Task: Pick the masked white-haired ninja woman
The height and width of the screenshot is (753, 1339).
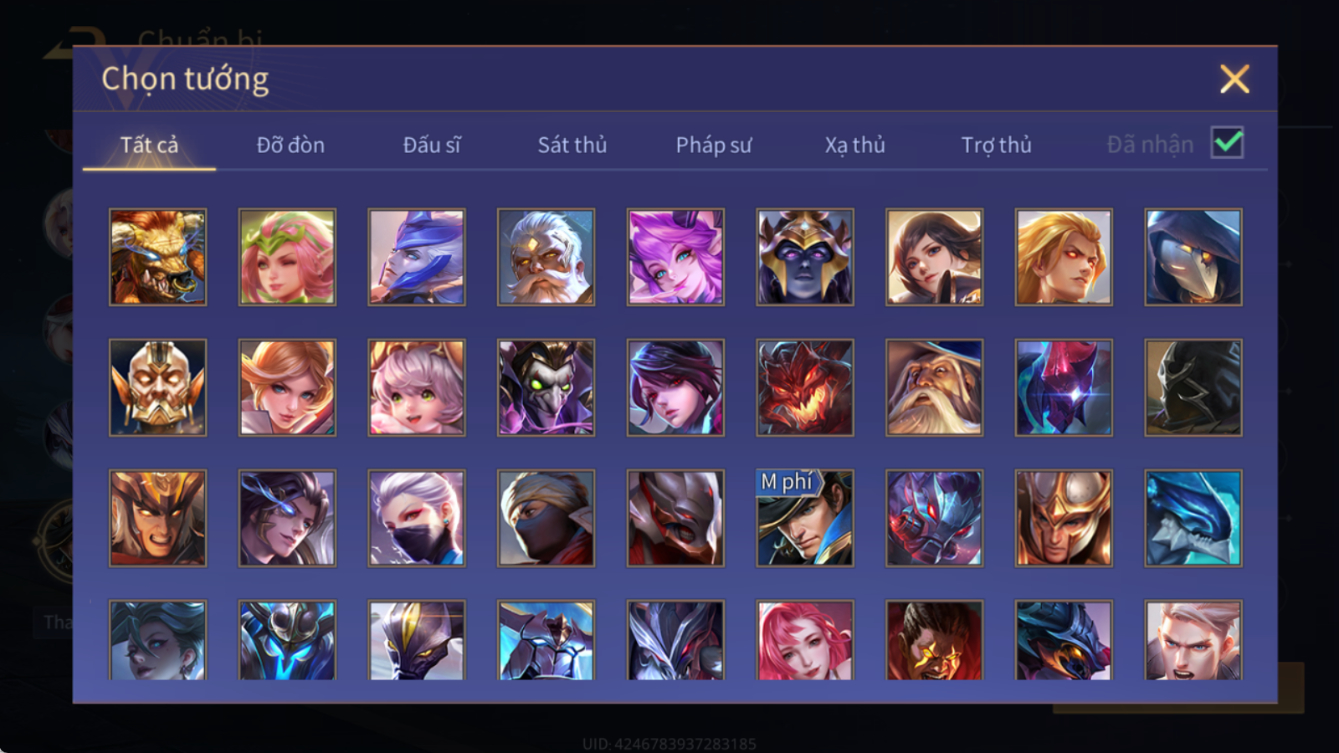Action: click(x=416, y=518)
